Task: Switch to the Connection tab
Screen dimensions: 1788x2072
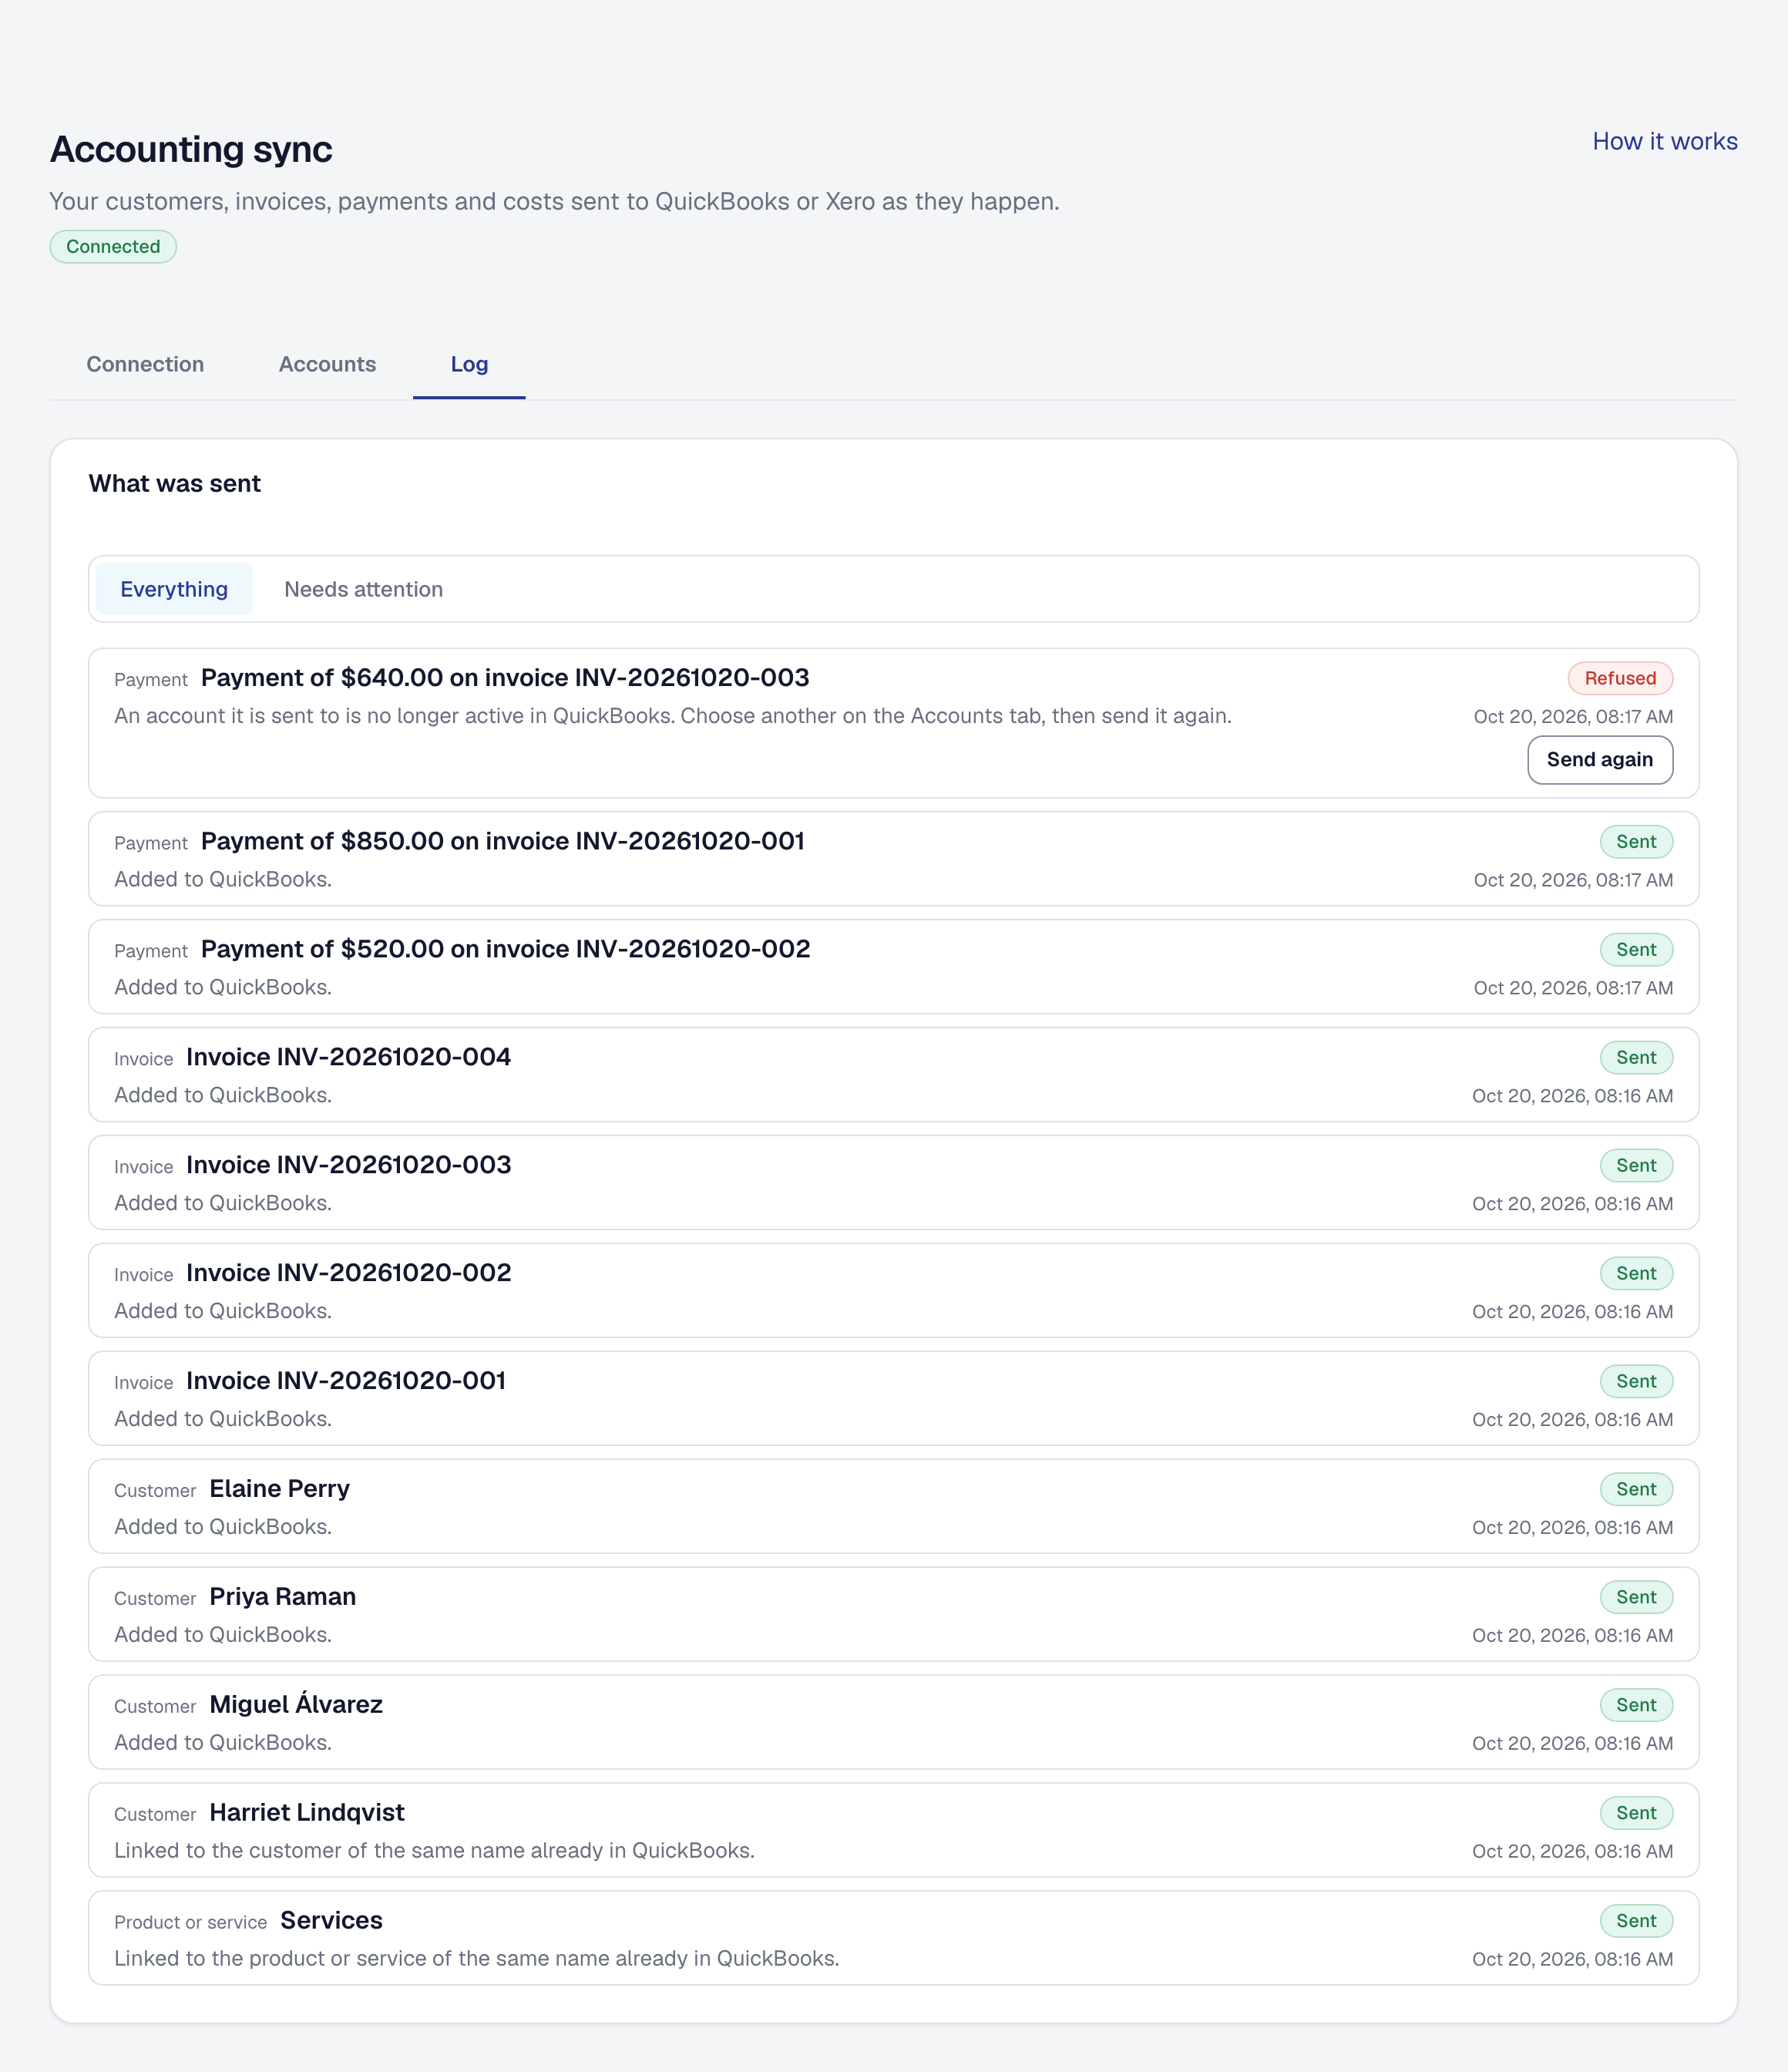Action: point(145,364)
